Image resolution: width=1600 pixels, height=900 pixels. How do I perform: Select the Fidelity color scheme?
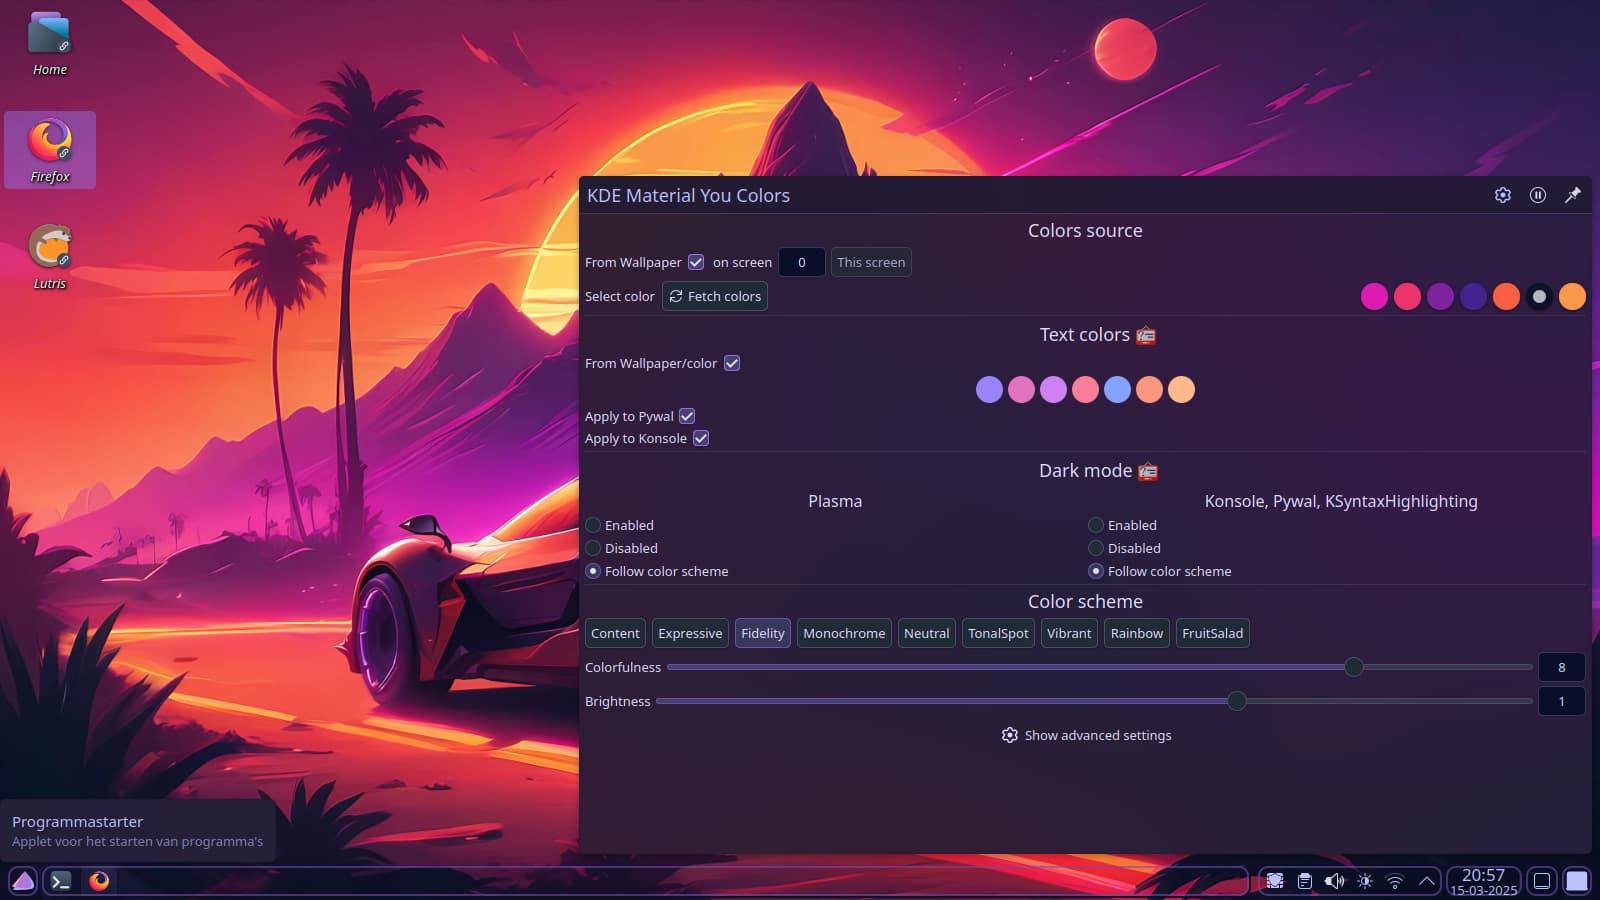(763, 633)
